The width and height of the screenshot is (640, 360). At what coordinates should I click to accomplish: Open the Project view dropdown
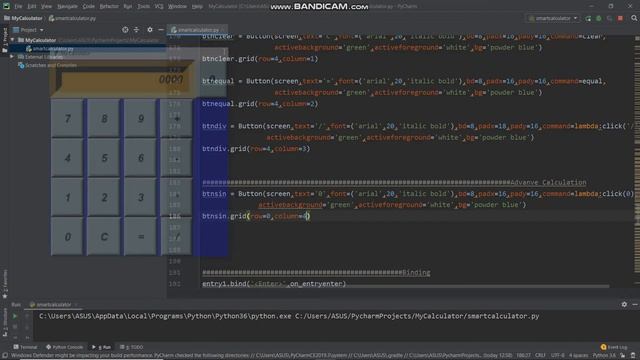(28, 30)
